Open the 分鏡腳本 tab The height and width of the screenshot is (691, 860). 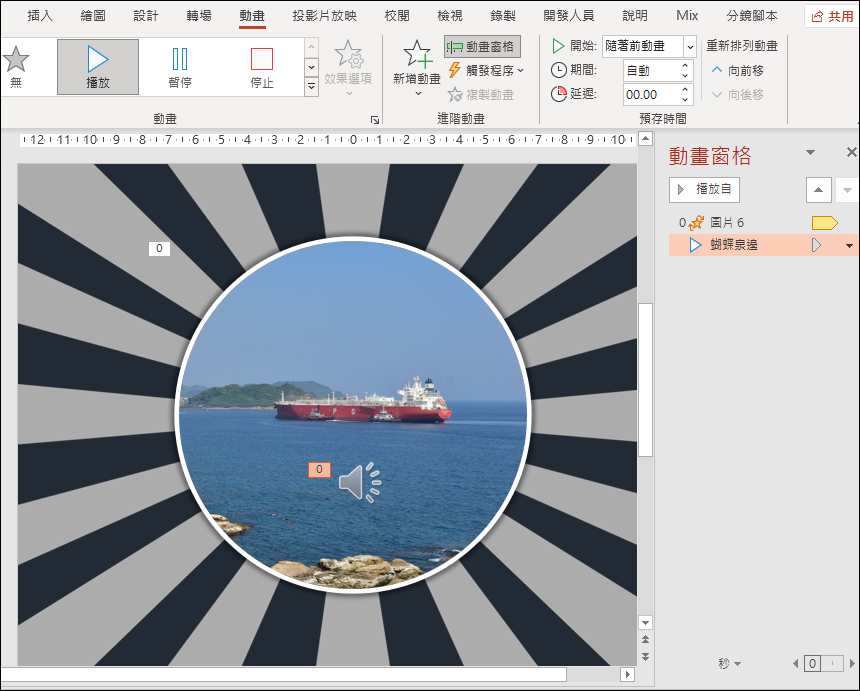752,16
